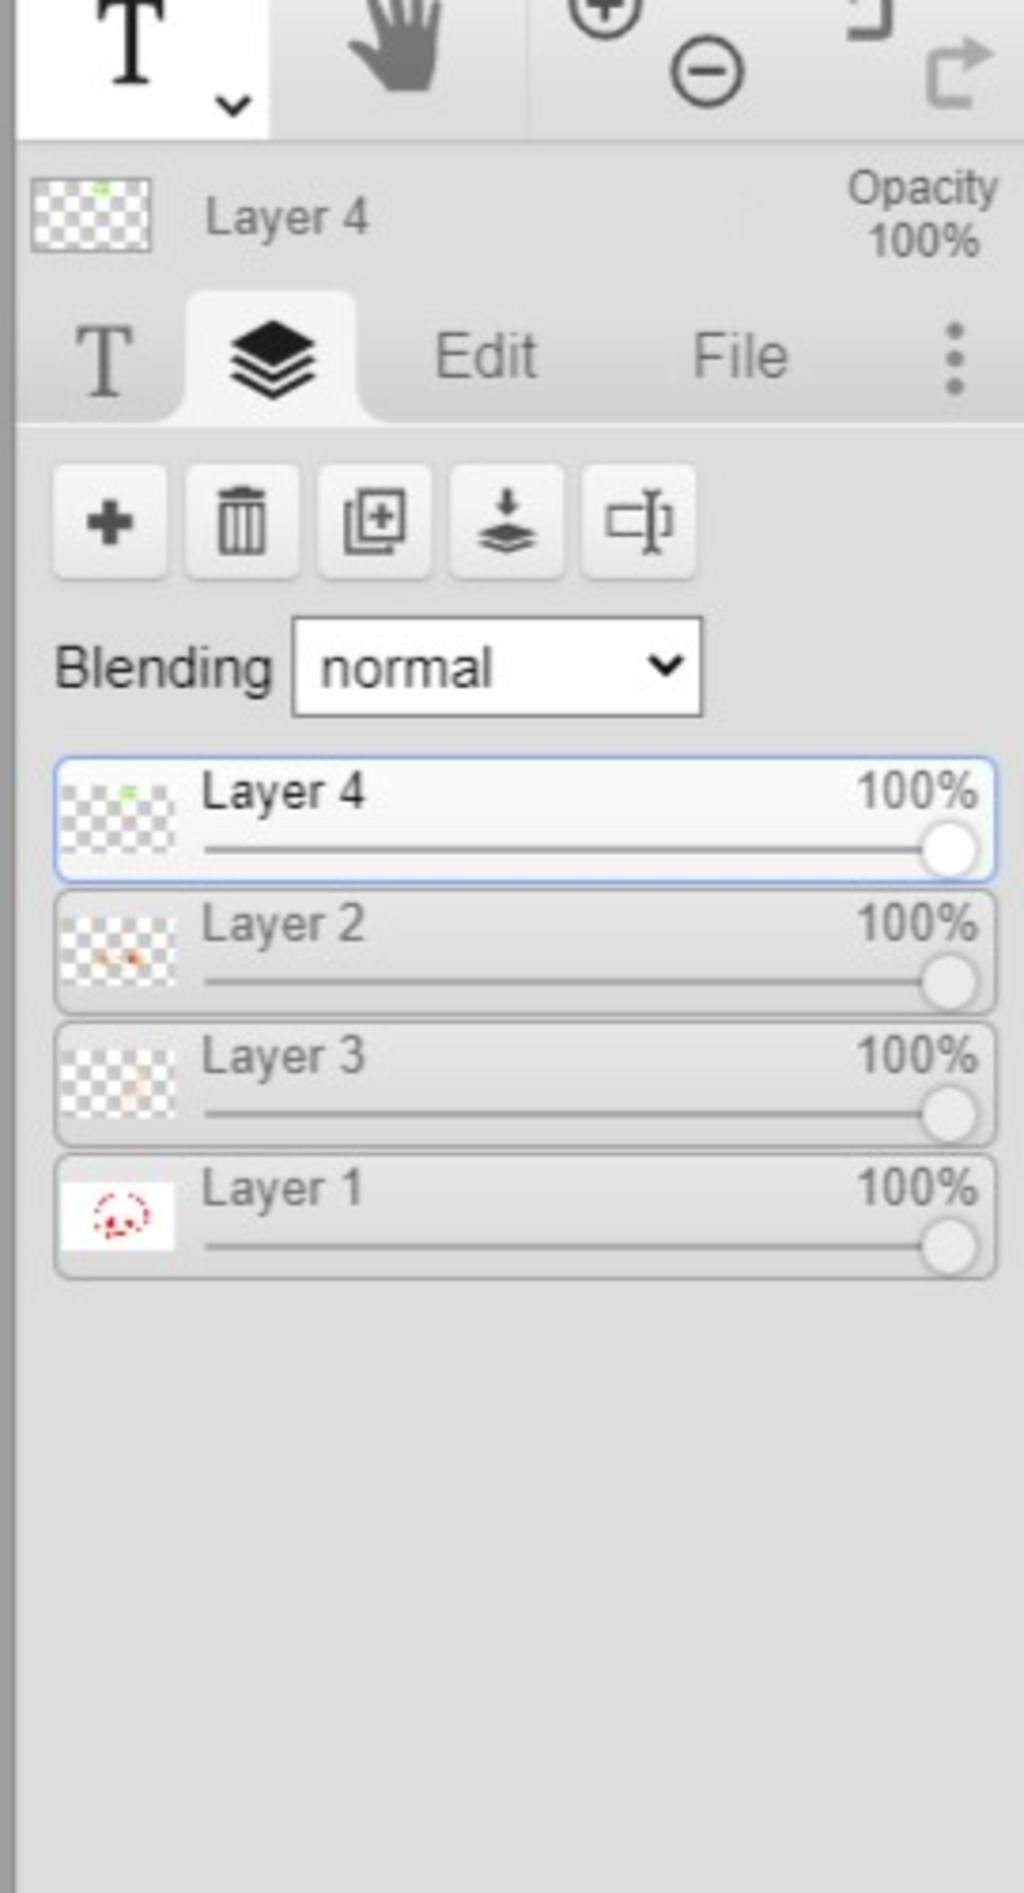Click Layer 4 opacity slider handle

948,850
